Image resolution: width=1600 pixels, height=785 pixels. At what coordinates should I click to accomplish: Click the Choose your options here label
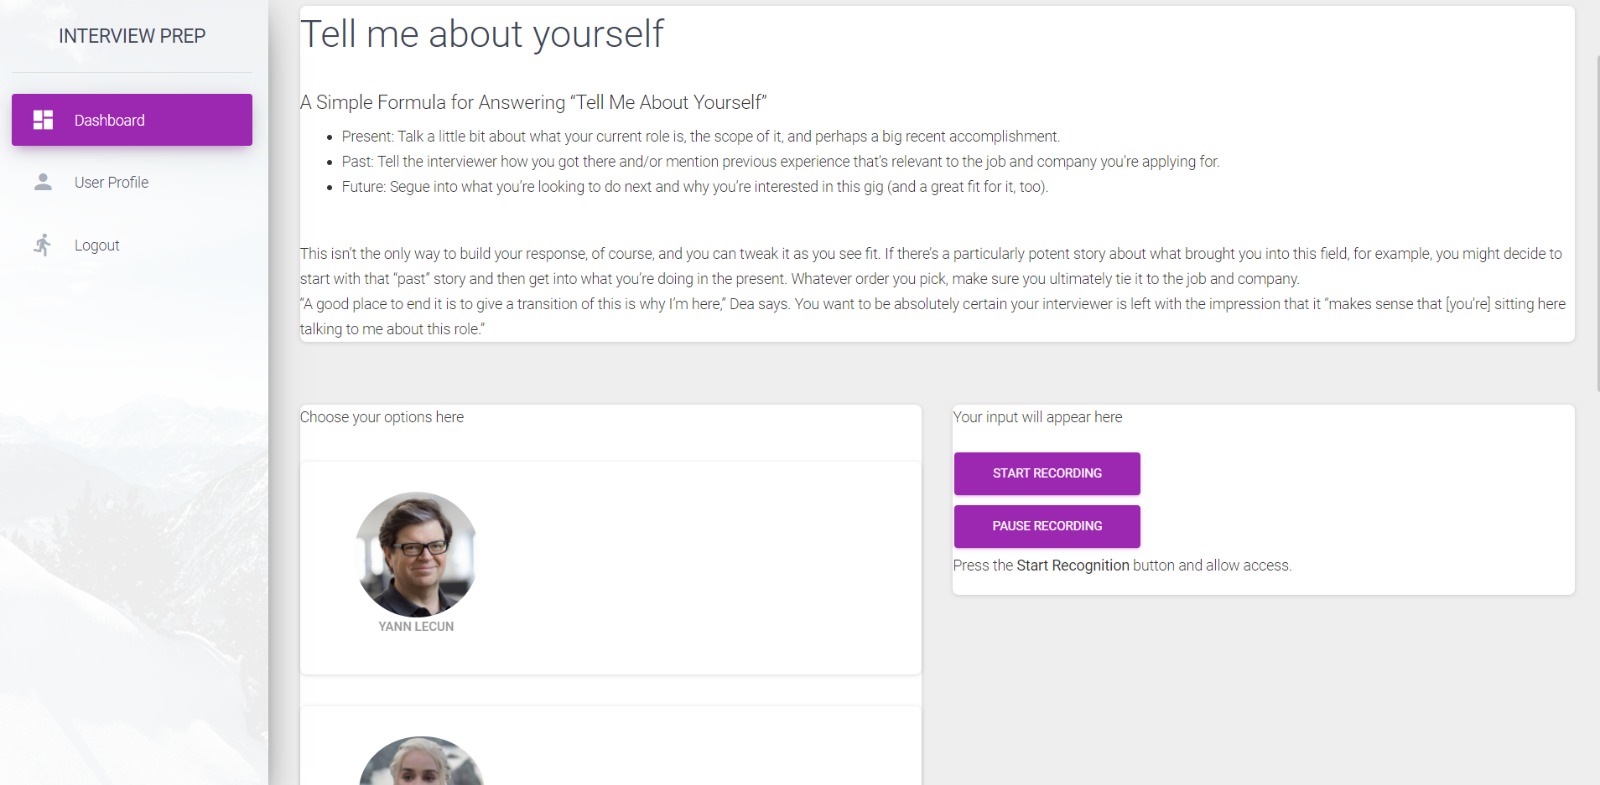[x=382, y=417]
